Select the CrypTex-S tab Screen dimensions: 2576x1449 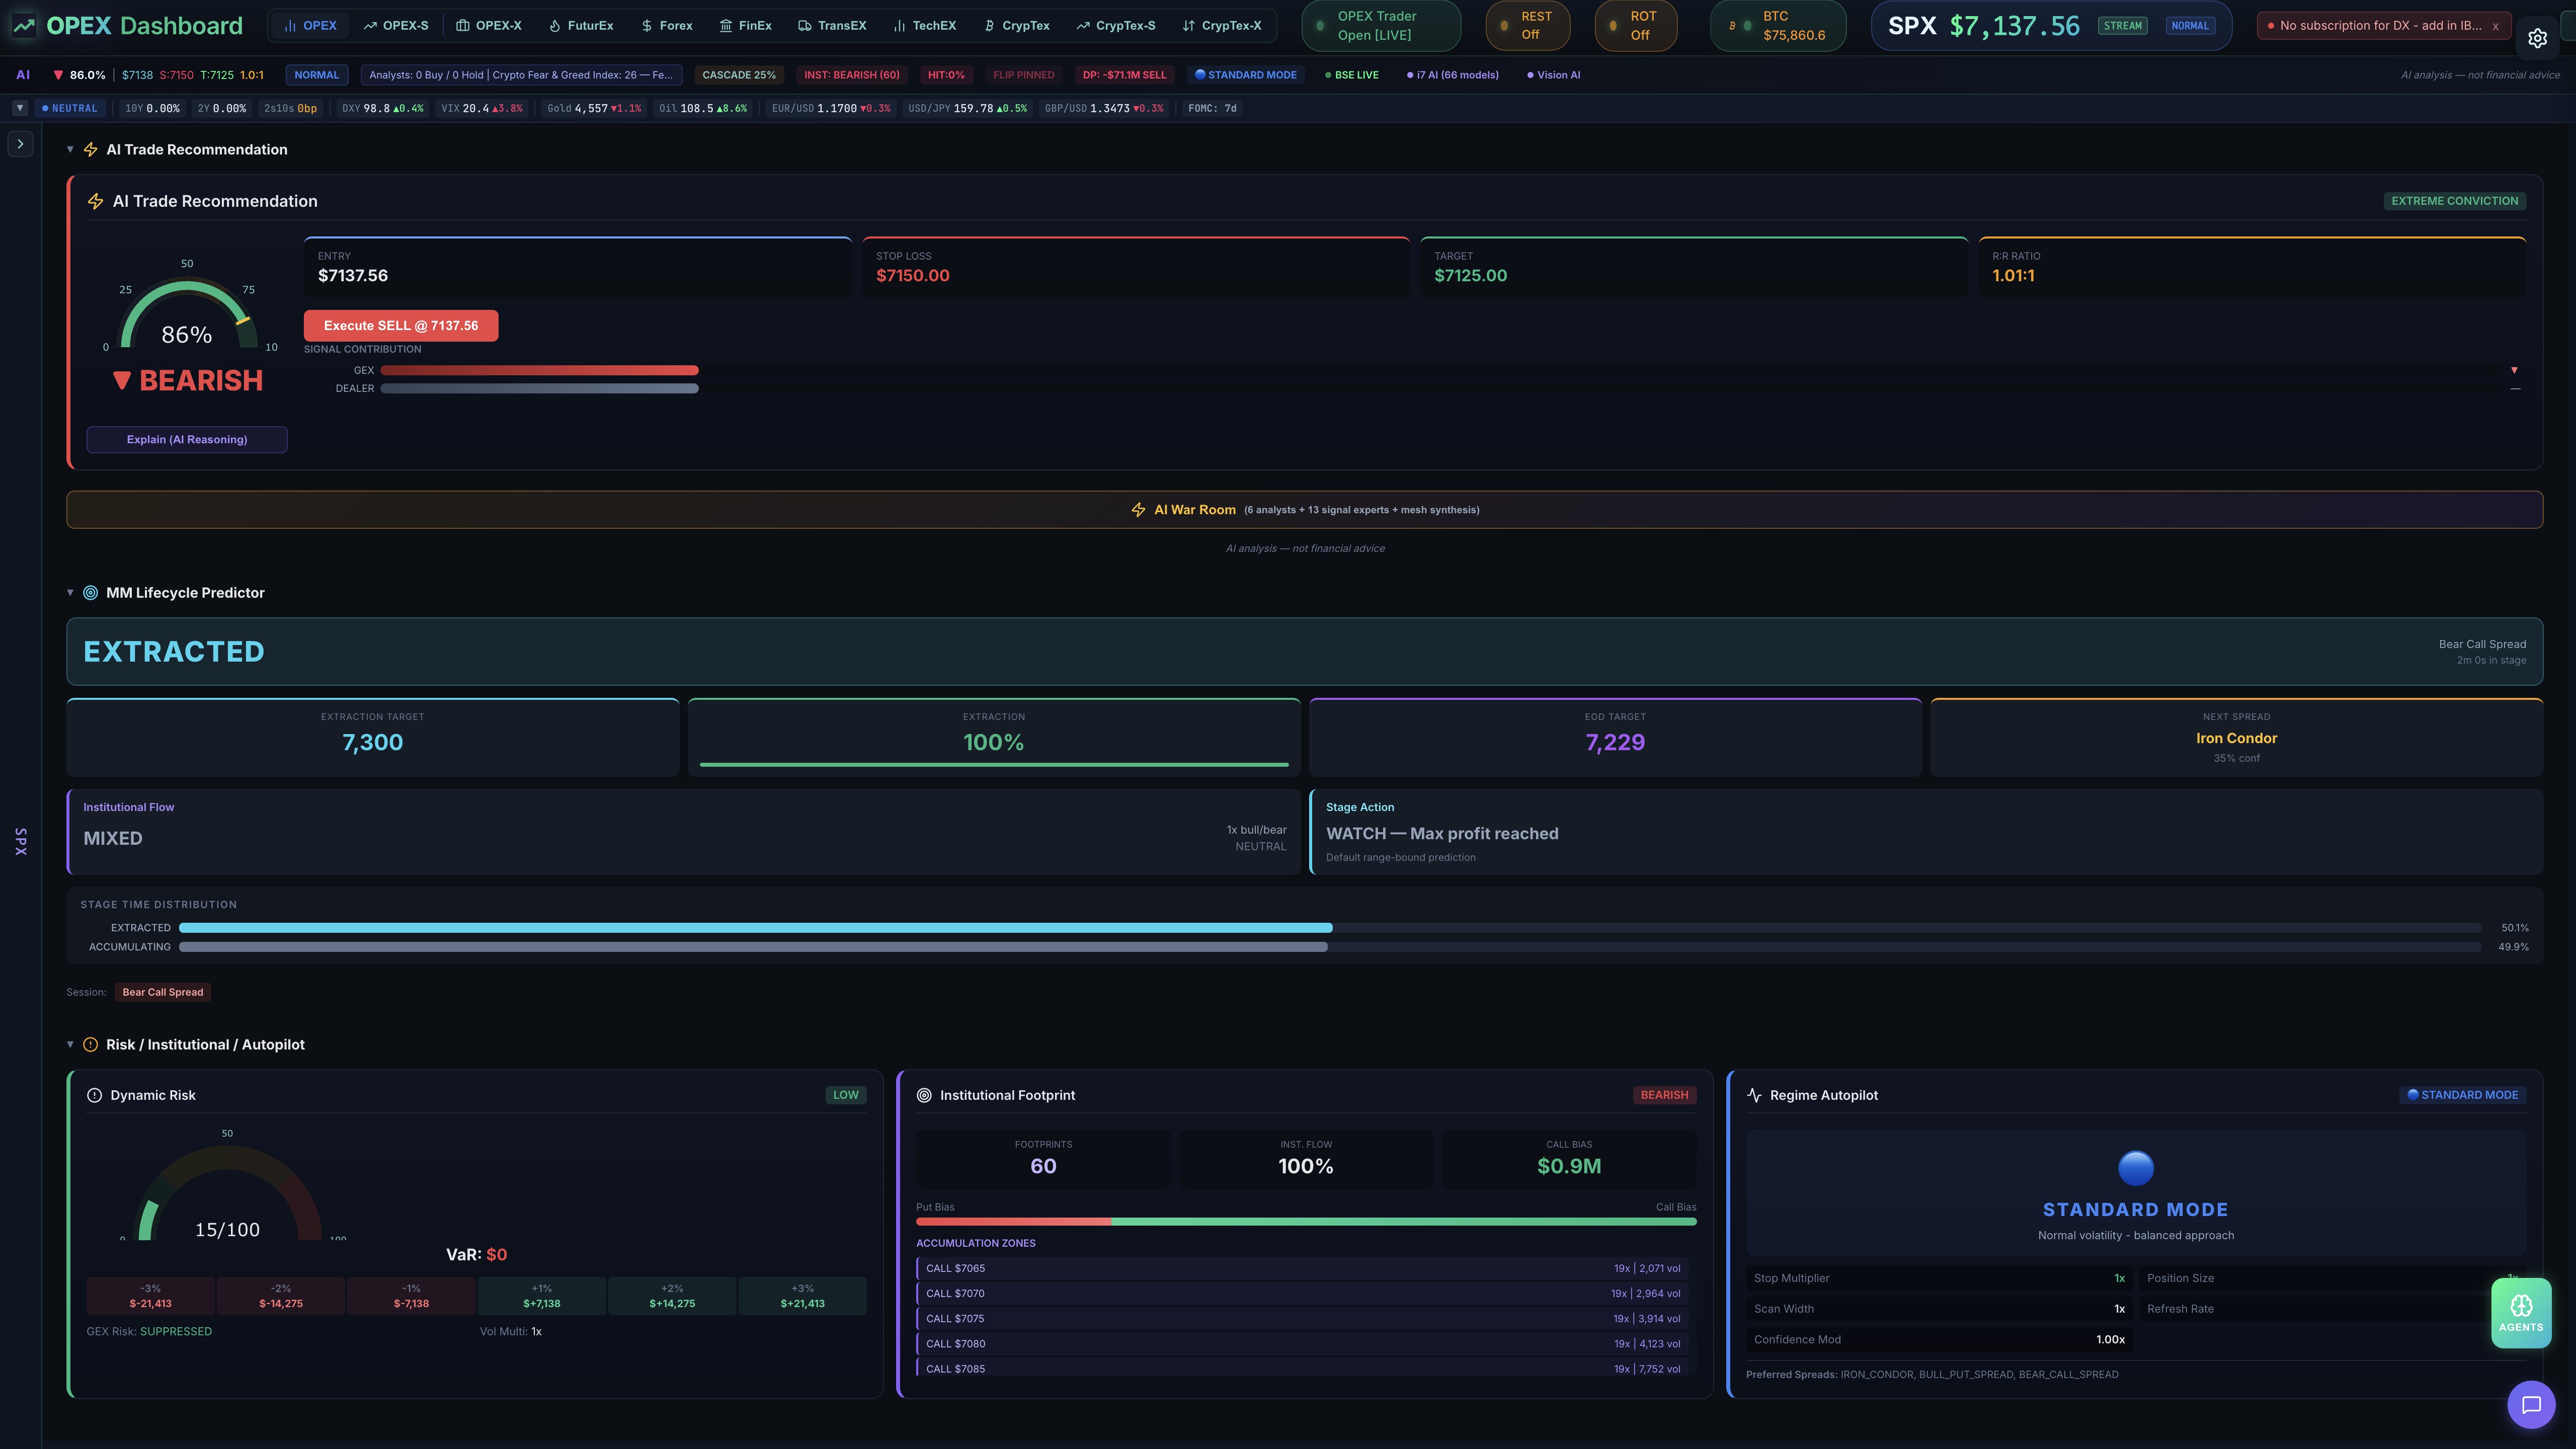point(1116,26)
